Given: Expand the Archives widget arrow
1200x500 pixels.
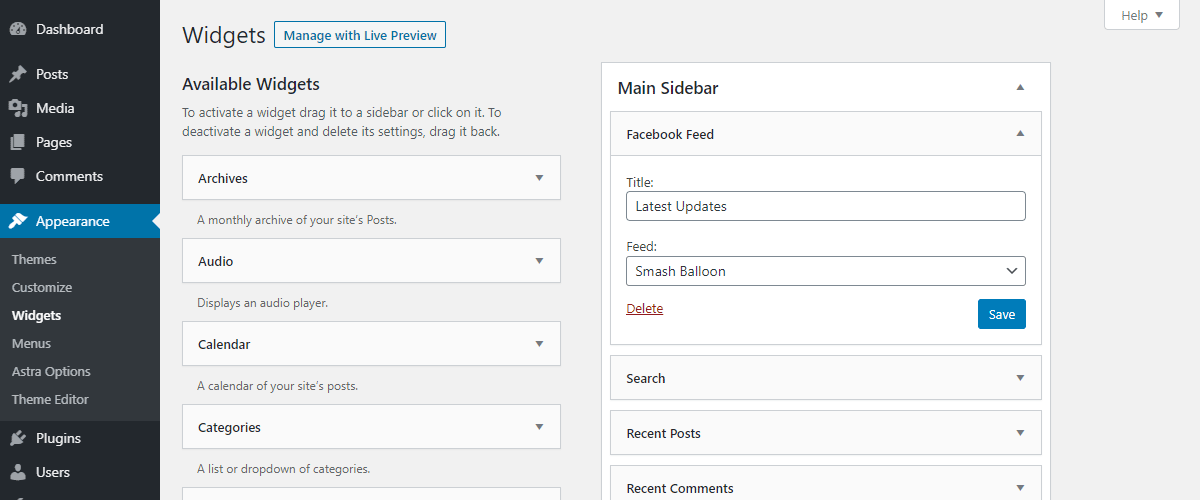Looking at the screenshot, I should click(539, 178).
